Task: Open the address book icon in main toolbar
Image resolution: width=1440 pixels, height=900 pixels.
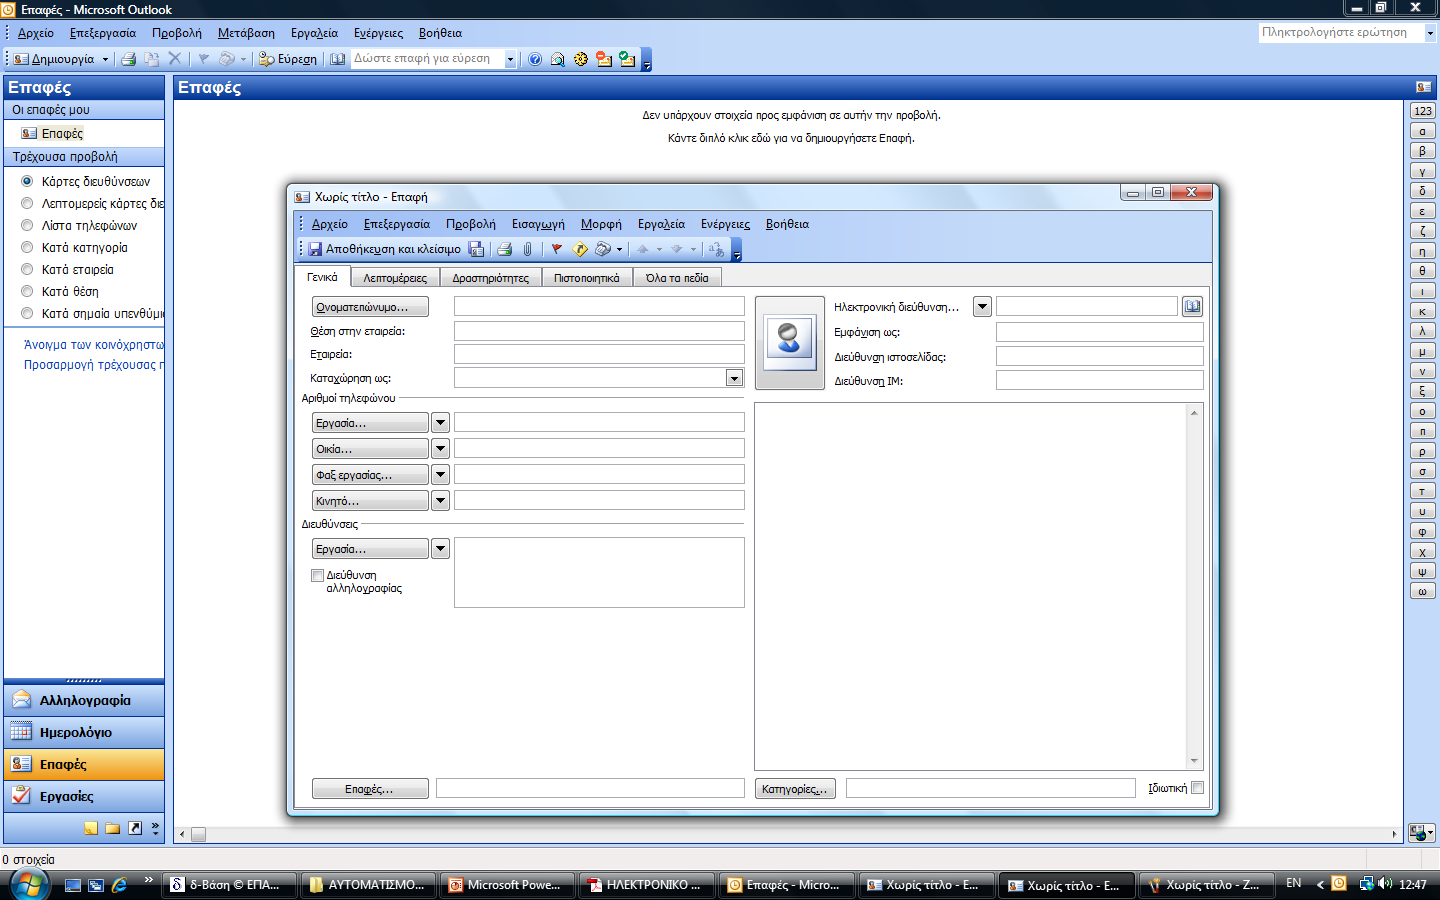Action: click(x=338, y=59)
